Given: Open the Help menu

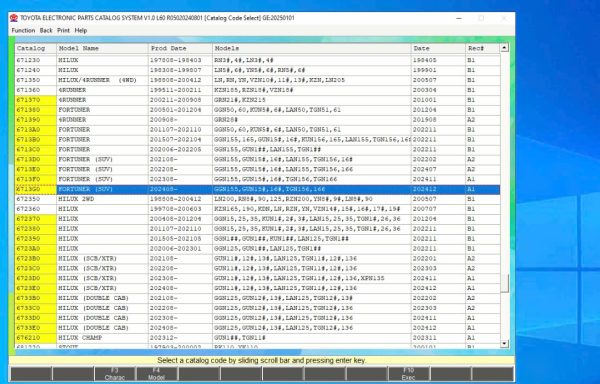Looking at the screenshot, I should [x=81, y=31].
